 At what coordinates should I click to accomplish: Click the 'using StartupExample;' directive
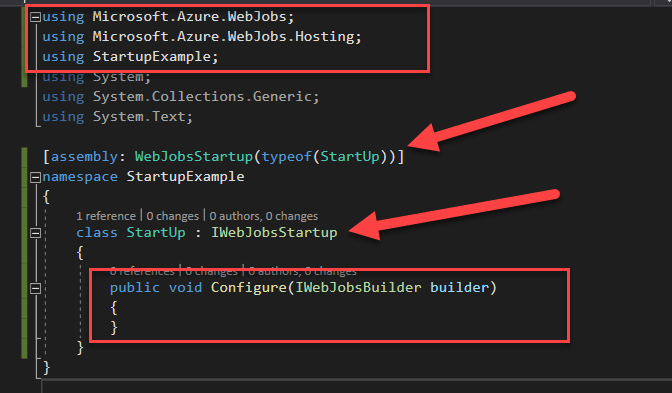coord(130,57)
